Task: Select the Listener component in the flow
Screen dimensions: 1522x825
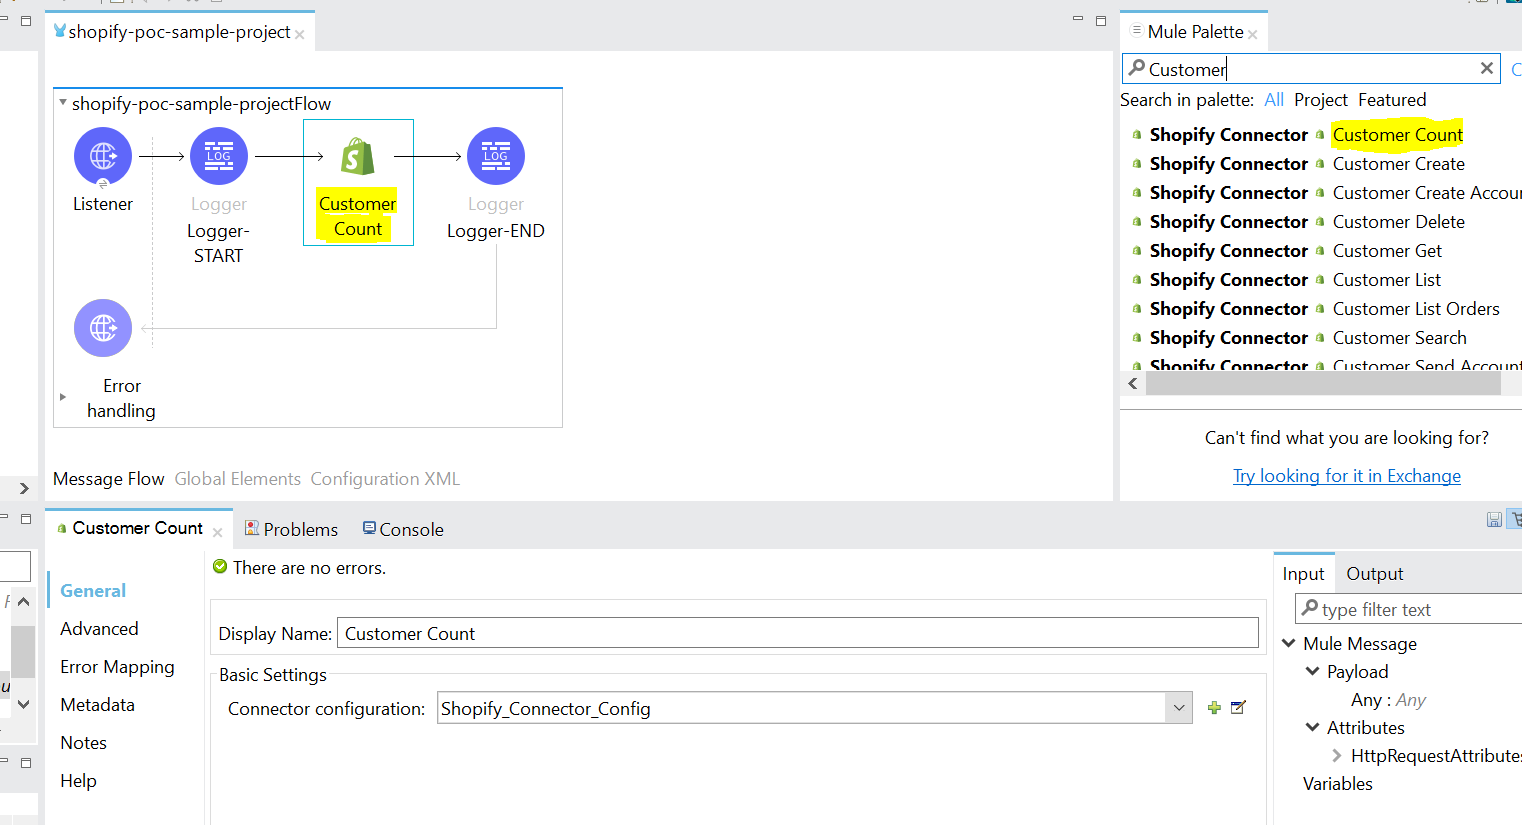Action: pos(103,157)
